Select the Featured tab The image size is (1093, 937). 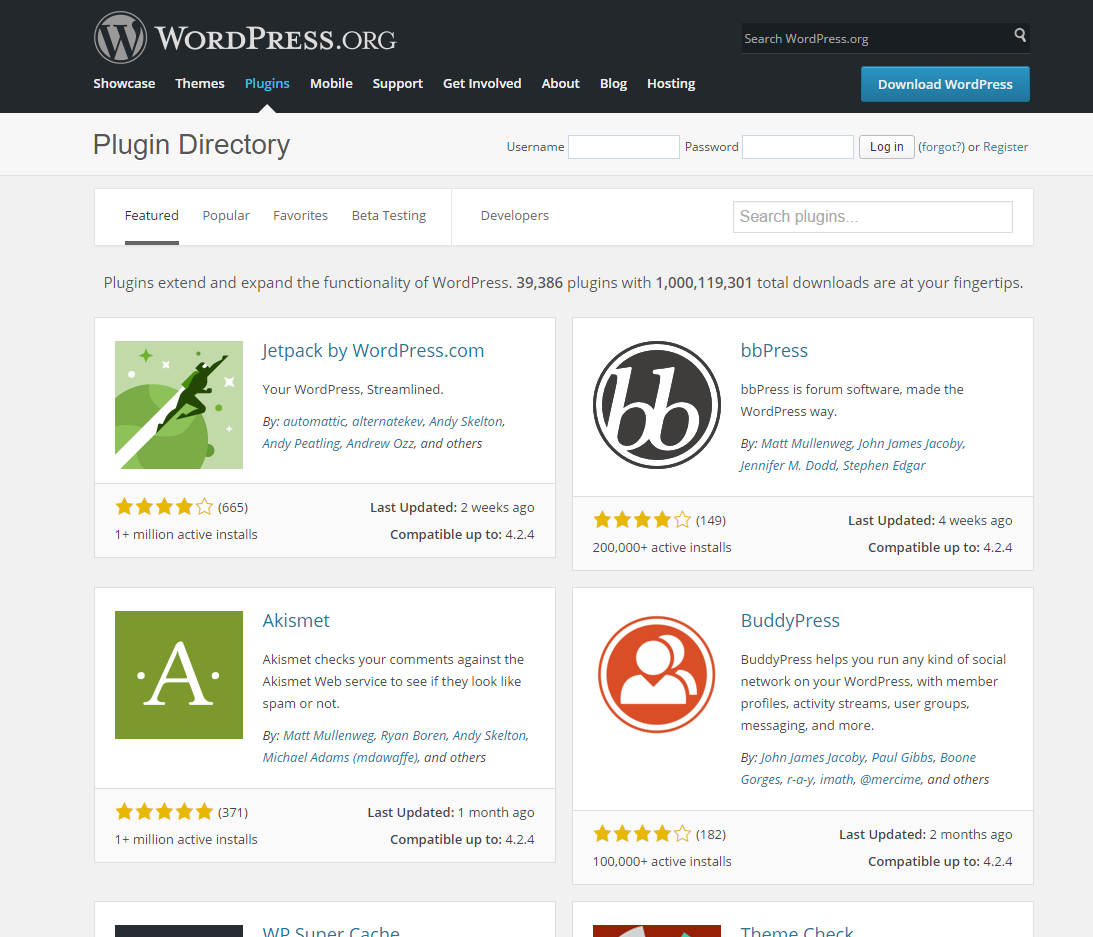click(151, 215)
